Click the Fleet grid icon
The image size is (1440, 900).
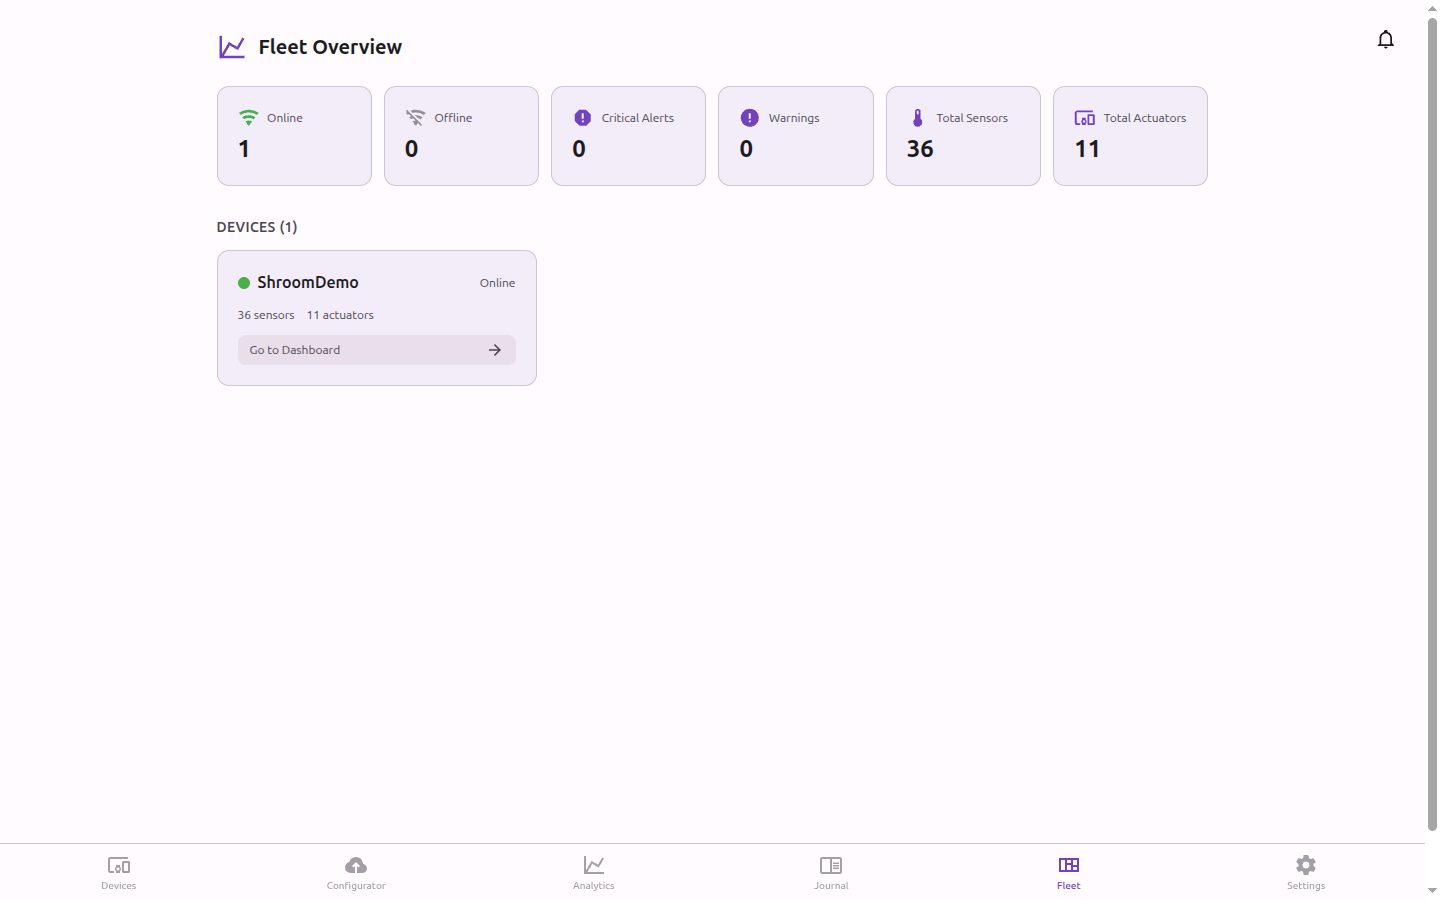tap(1069, 865)
